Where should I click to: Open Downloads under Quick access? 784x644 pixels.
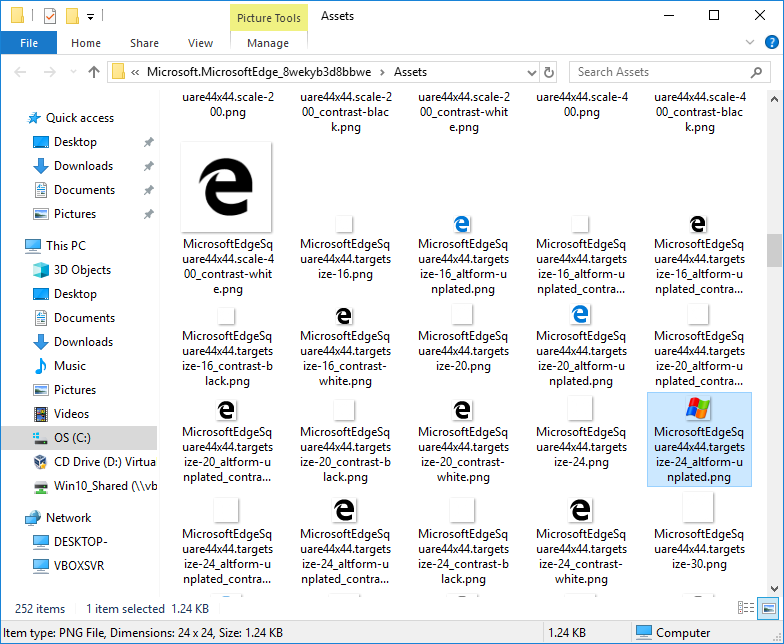click(x=83, y=166)
